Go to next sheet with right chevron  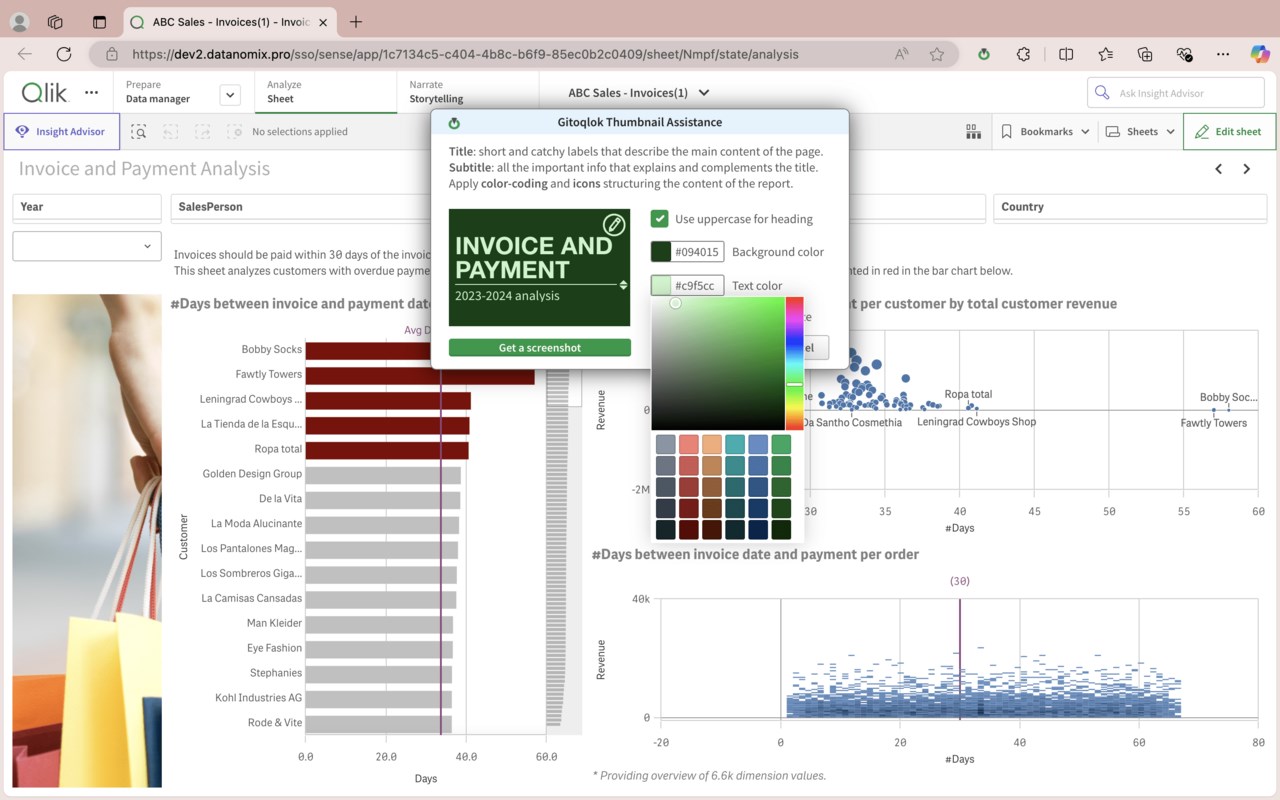pos(1246,169)
